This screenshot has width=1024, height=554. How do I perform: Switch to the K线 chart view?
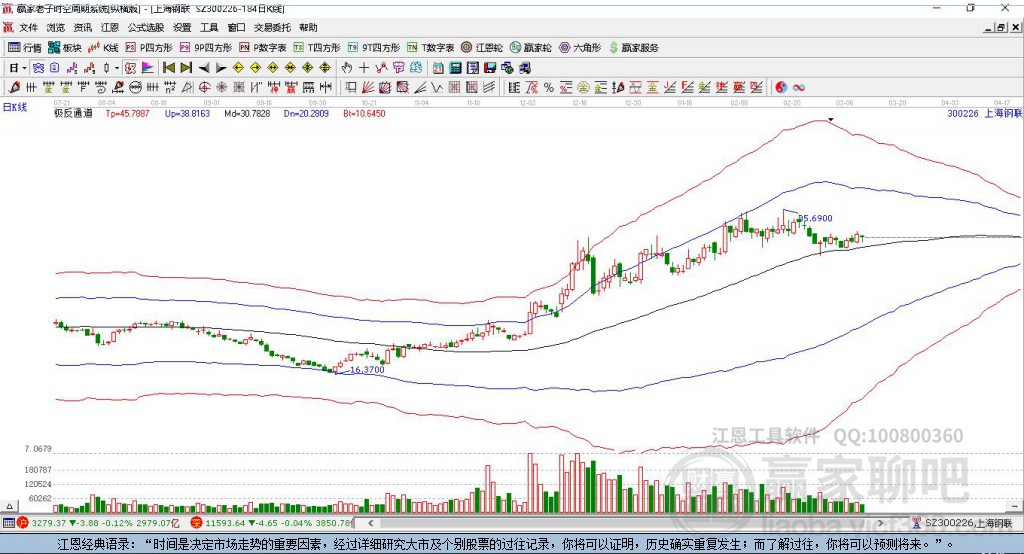click(103, 48)
